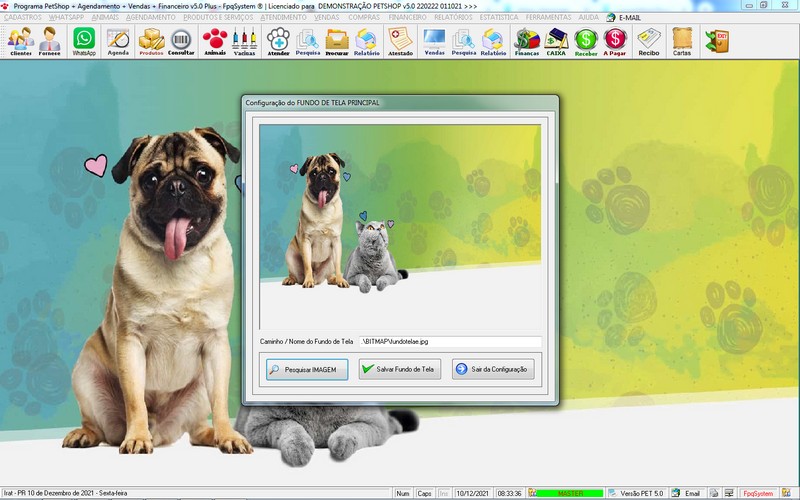800x500 pixels.
Task: Open the Fornece suppliers icon
Action: click(x=49, y=41)
